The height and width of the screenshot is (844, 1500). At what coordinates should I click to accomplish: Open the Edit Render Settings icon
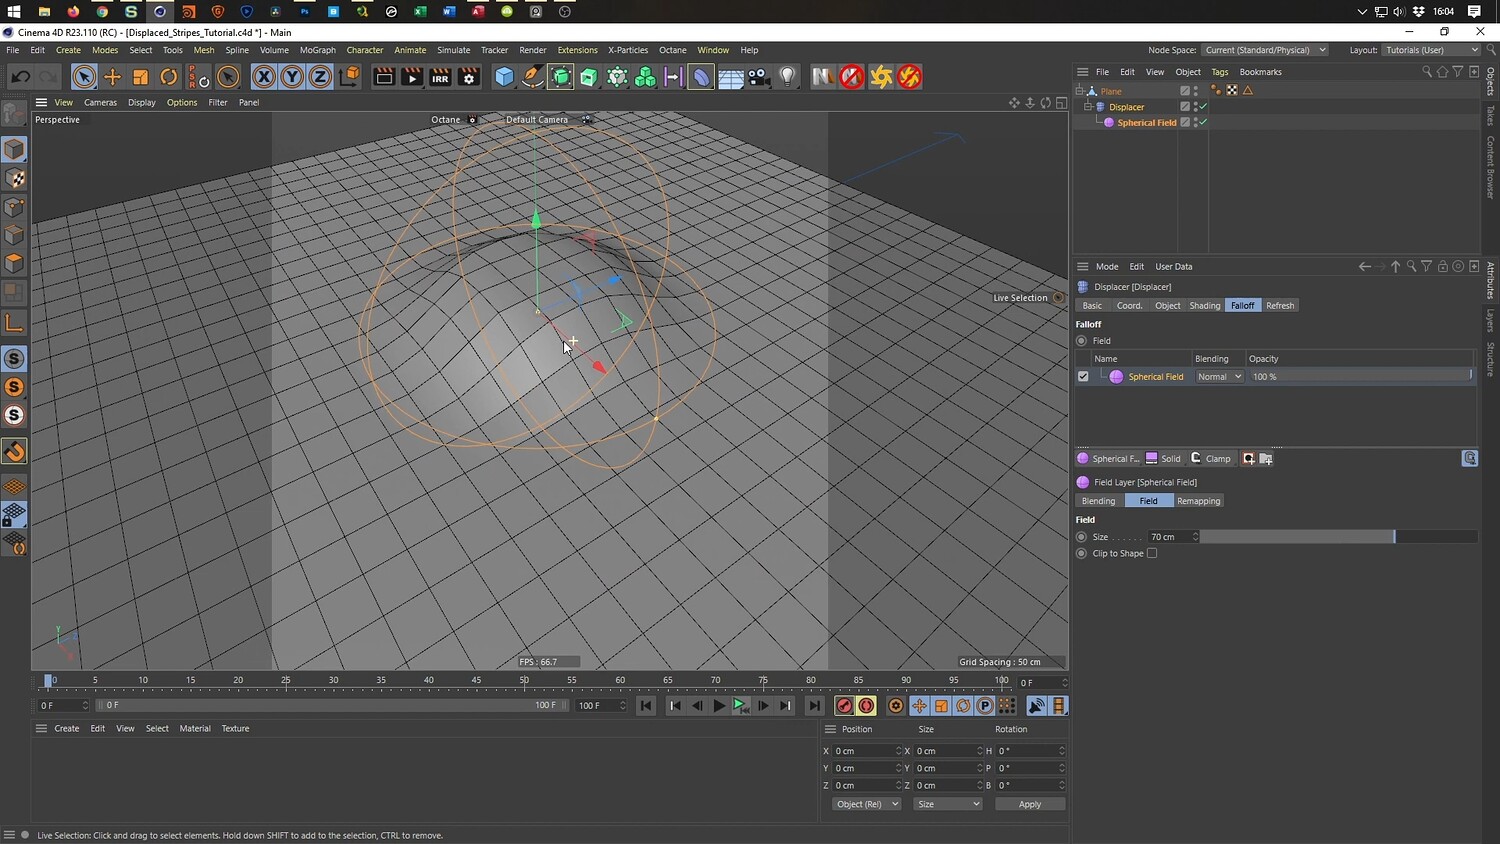469,77
